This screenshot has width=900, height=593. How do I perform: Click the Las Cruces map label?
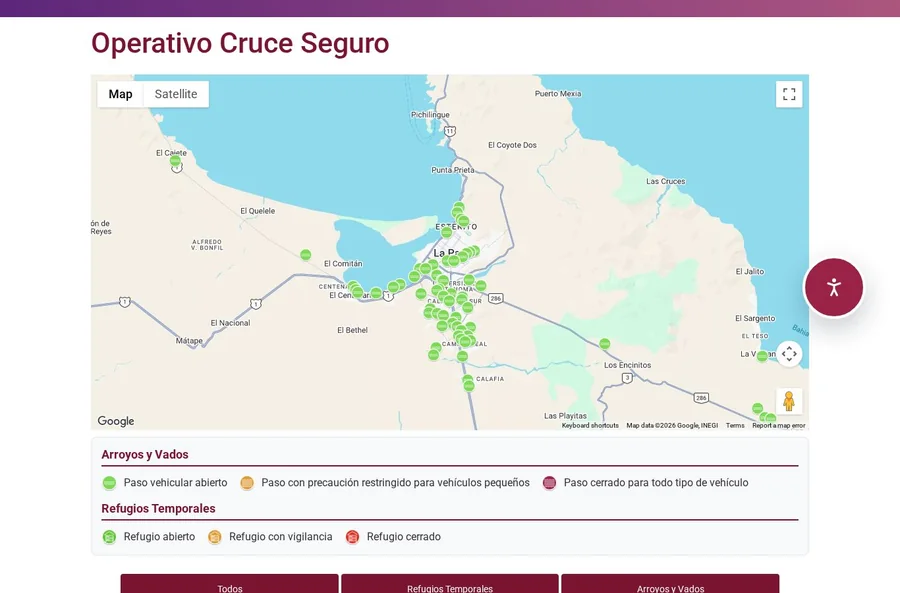[x=665, y=181]
